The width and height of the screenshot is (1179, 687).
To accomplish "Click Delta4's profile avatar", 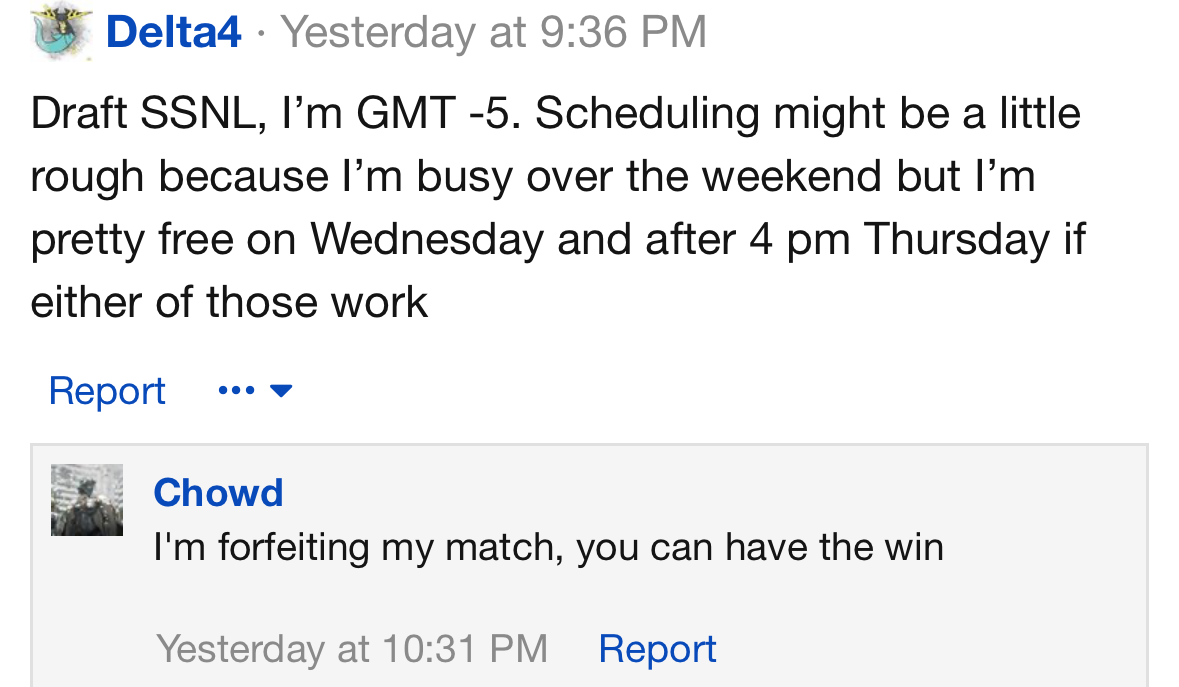I will (62, 32).
